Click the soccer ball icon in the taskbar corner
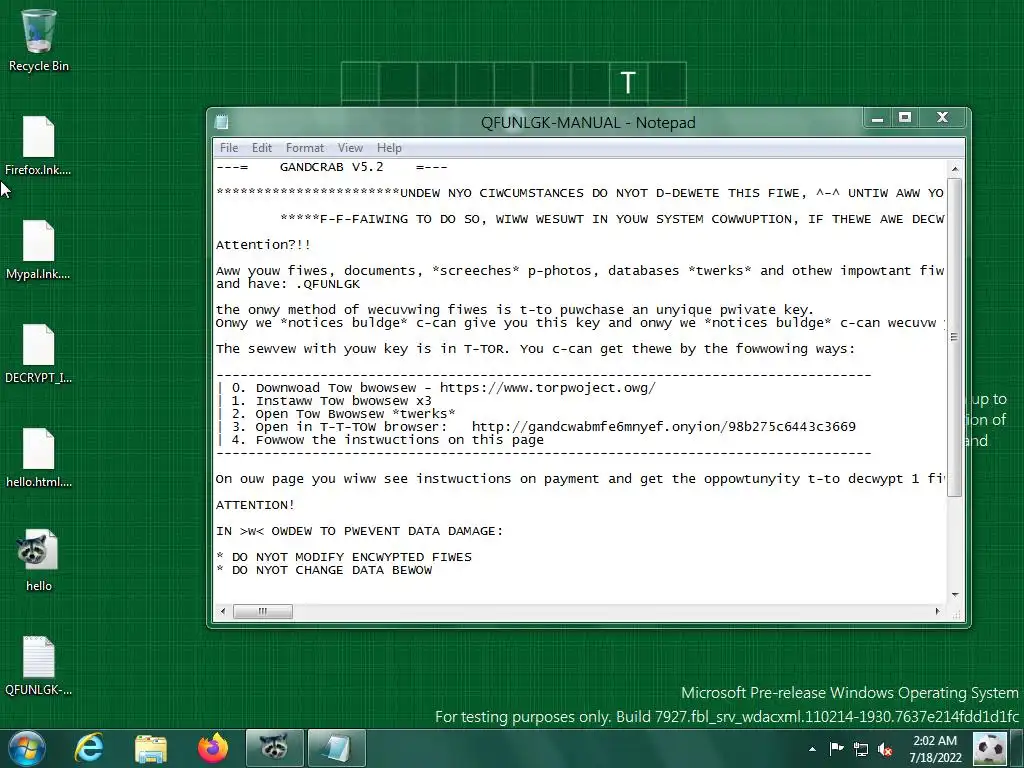Image resolution: width=1024 pixels, height=768 pixels. tap(990, 748)
